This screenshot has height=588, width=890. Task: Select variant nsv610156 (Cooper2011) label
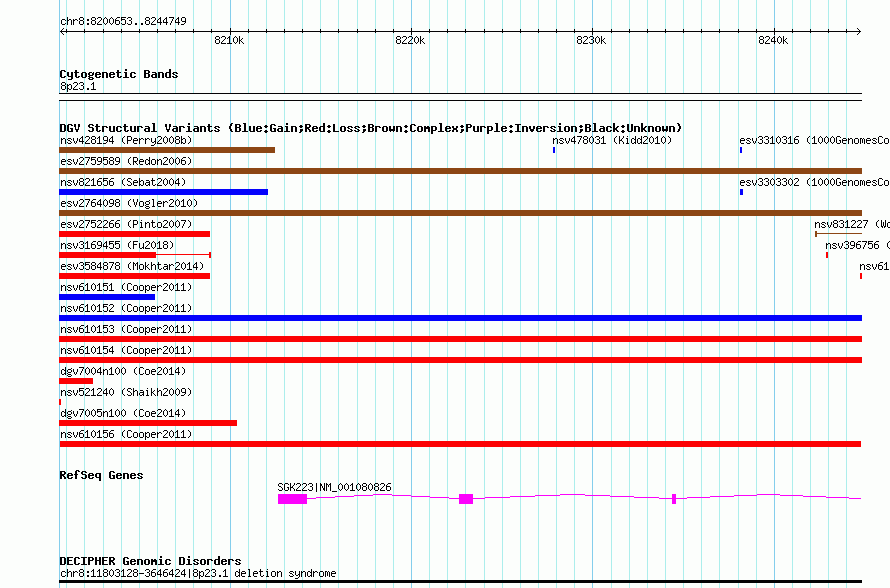(126, 434)
